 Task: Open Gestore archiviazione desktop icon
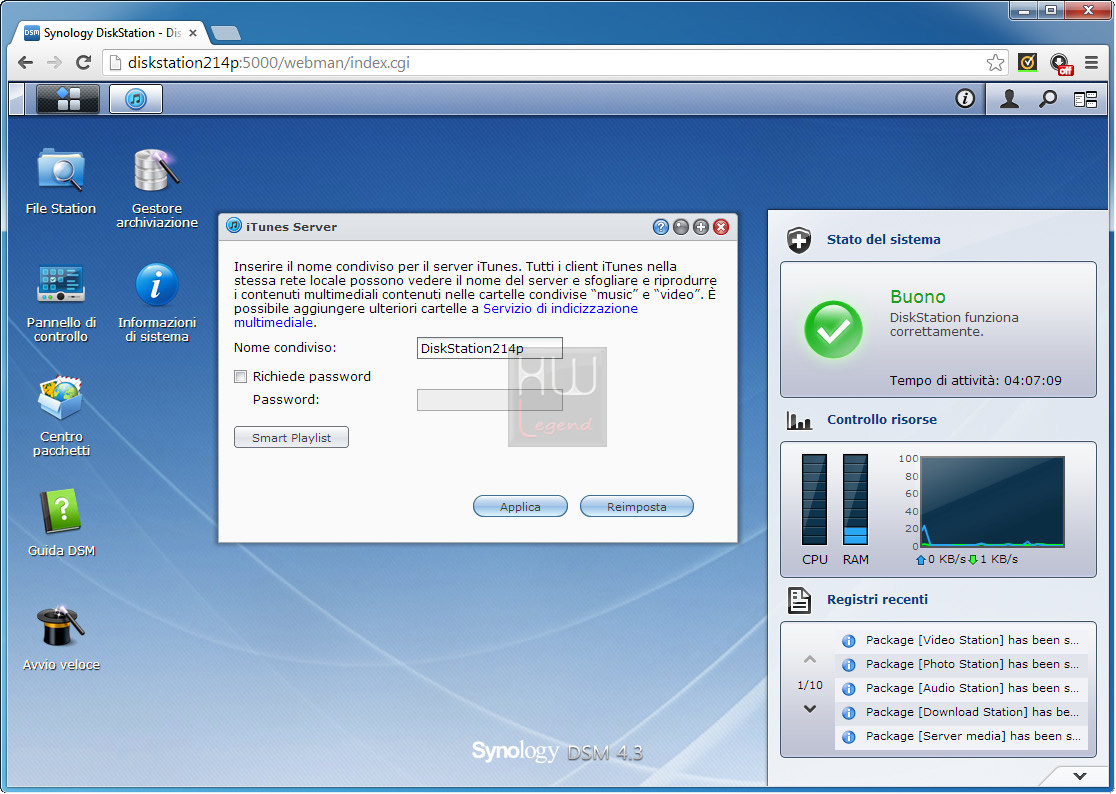pyautogui.click(x=157, y=189)
